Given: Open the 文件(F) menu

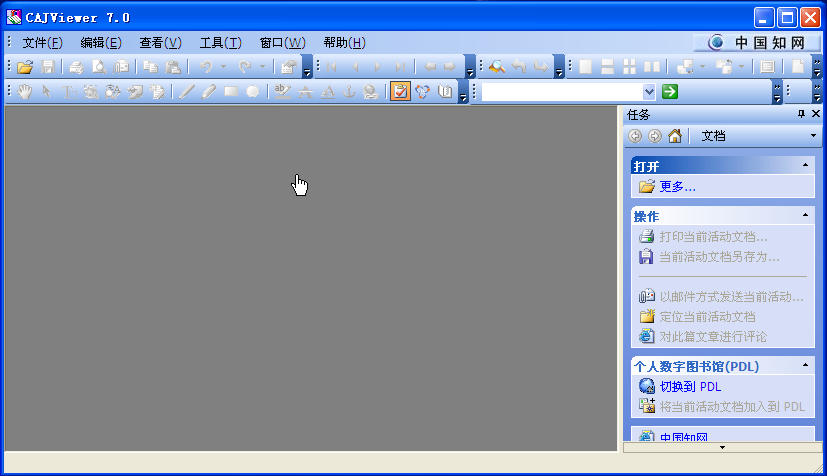Looking at the screenshot, I should (x=42, y=43).
